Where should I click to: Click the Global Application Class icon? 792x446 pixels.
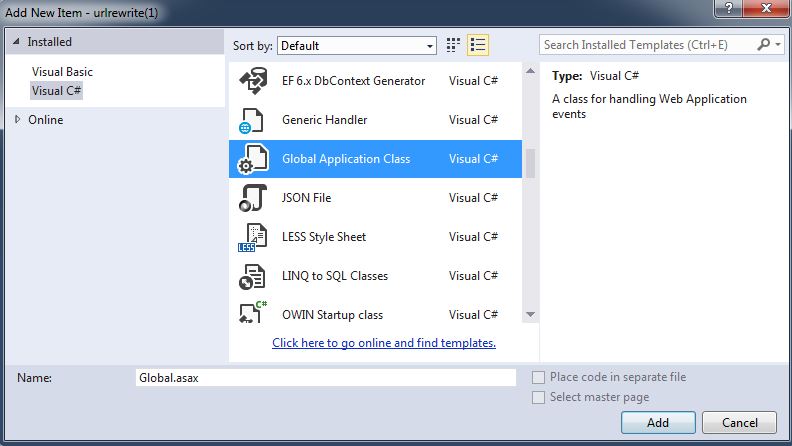252,159
